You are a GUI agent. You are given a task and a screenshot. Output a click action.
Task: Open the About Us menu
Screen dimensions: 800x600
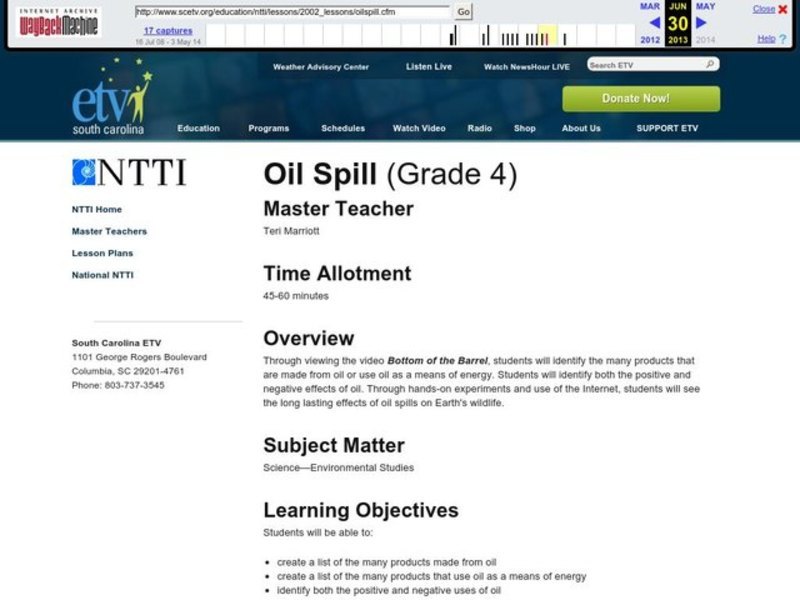coord(580,128)
